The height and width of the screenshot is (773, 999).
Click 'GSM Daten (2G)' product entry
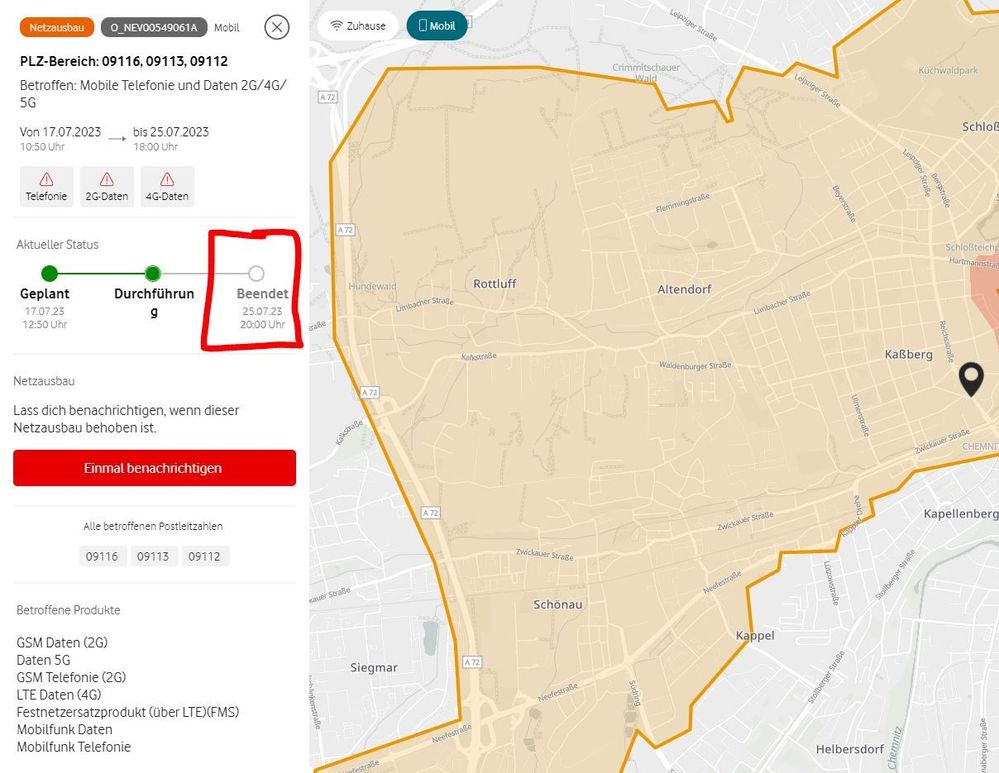click(x=62, y=642)
